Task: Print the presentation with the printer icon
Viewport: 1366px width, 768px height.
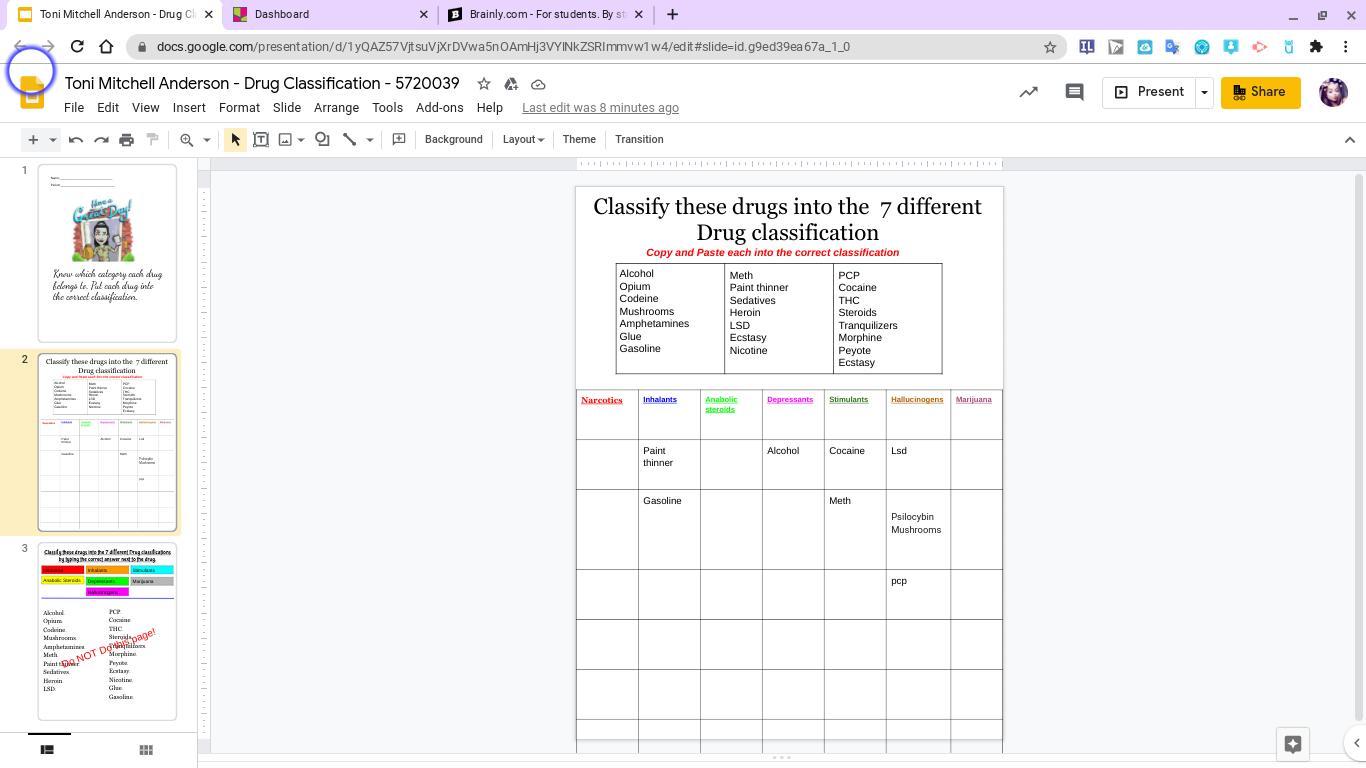Action: pos(126,140)
